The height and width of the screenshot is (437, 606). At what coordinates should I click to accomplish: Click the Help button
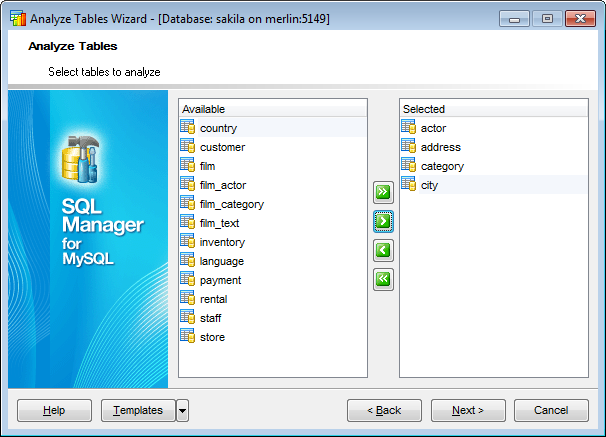[54, 410]
